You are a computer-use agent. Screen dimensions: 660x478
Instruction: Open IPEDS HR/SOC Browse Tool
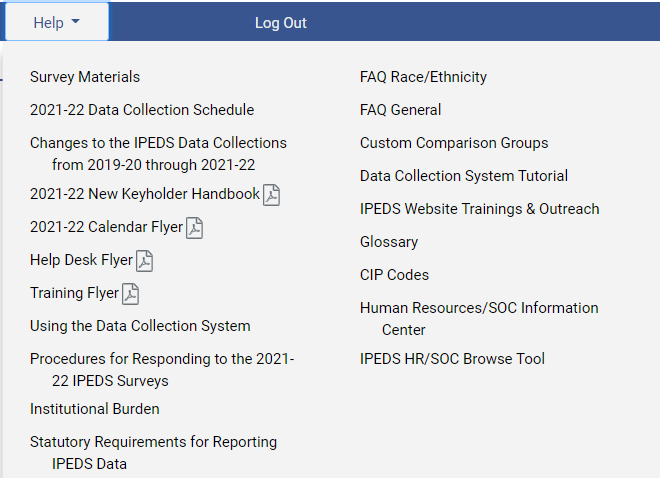point(452,359)
